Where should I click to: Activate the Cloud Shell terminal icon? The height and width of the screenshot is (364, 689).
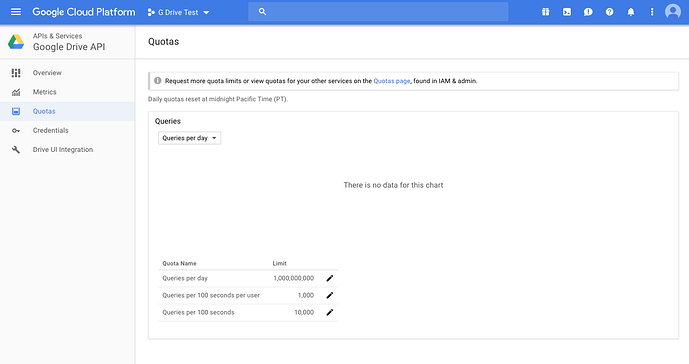click(x=567, y=12)
